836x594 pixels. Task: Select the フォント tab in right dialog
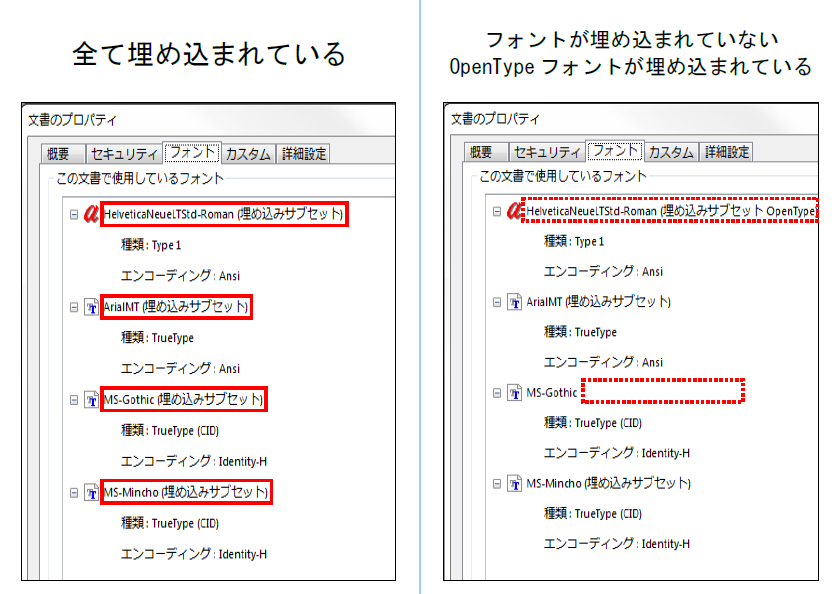click(x=615, y=151)
